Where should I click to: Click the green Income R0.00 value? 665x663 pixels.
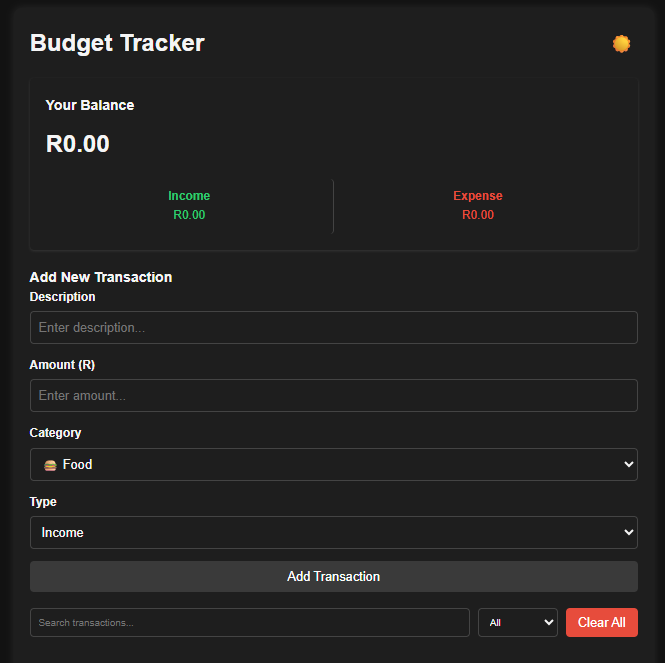(x=189, y=215)
